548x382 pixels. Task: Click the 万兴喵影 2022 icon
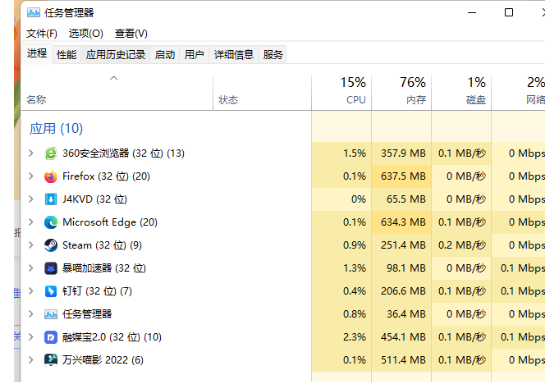pyautogui.click(x=51, y=360)
